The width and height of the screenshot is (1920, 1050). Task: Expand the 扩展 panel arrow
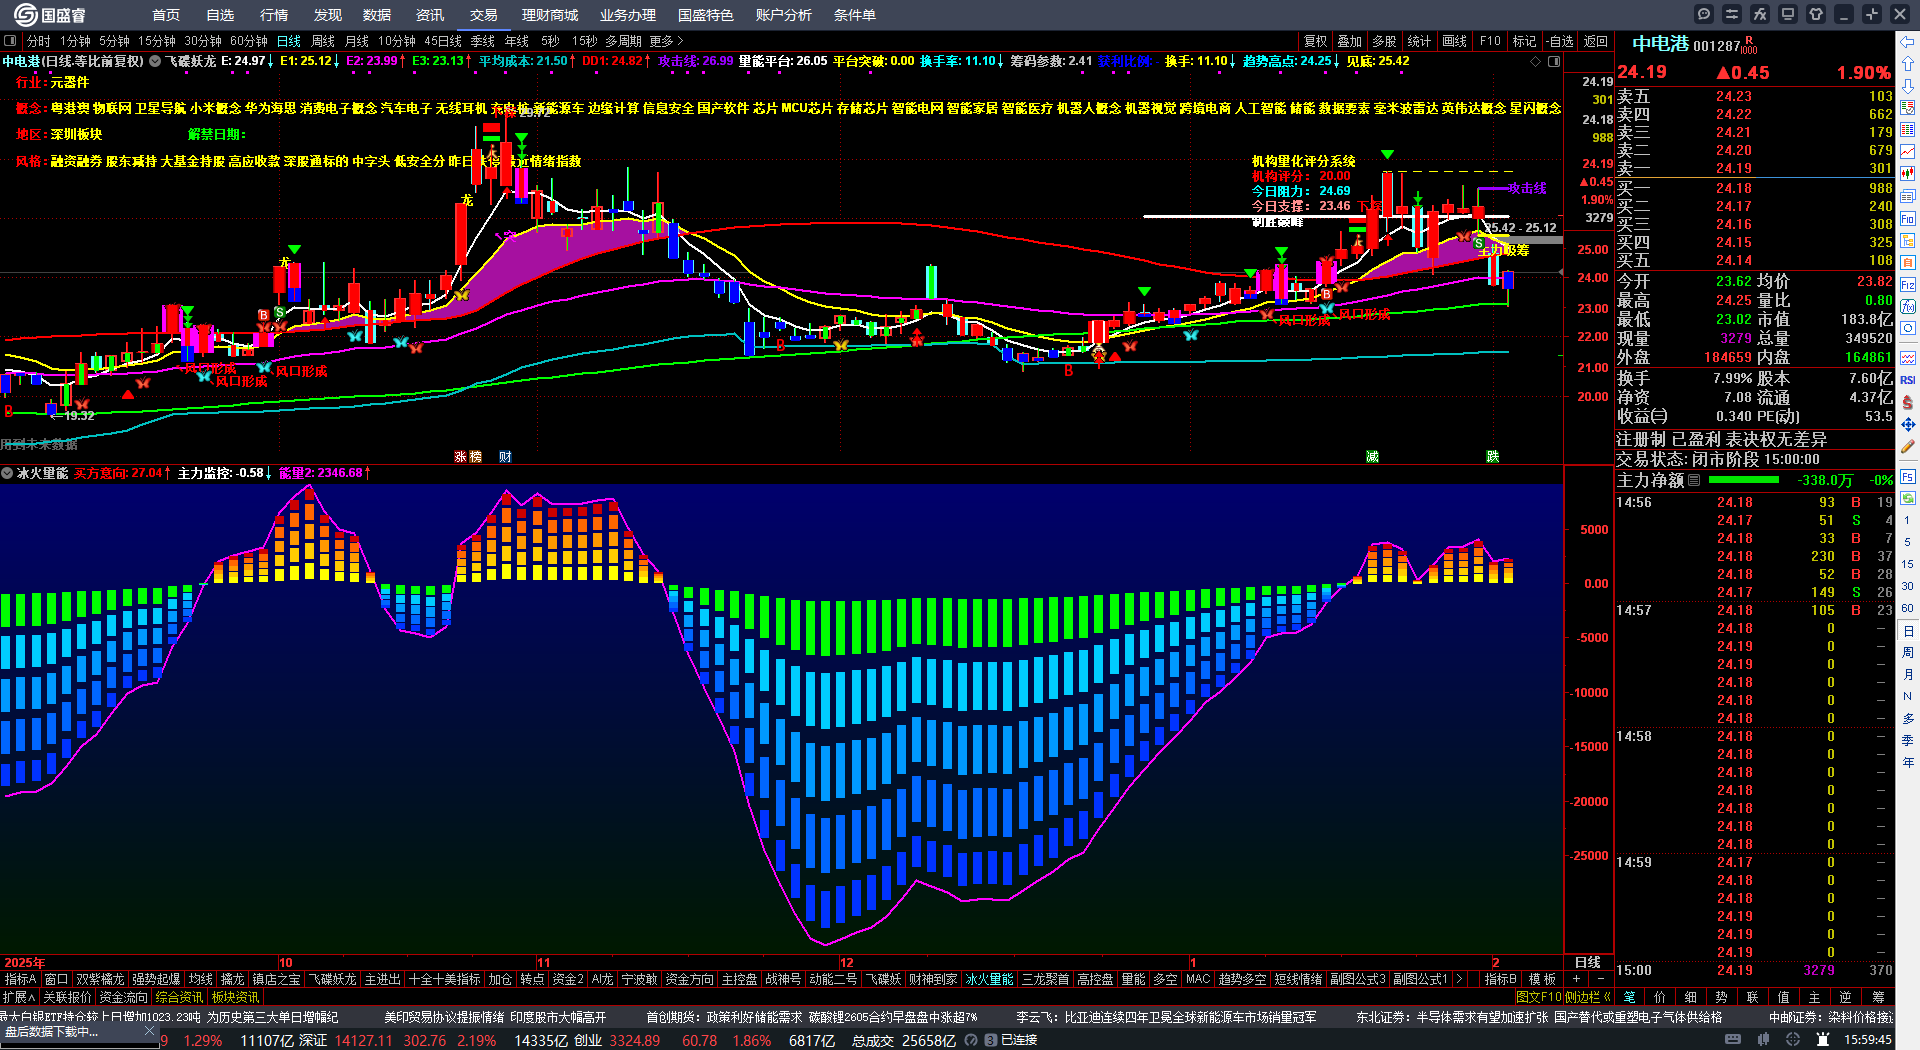[x=19, y=997]
